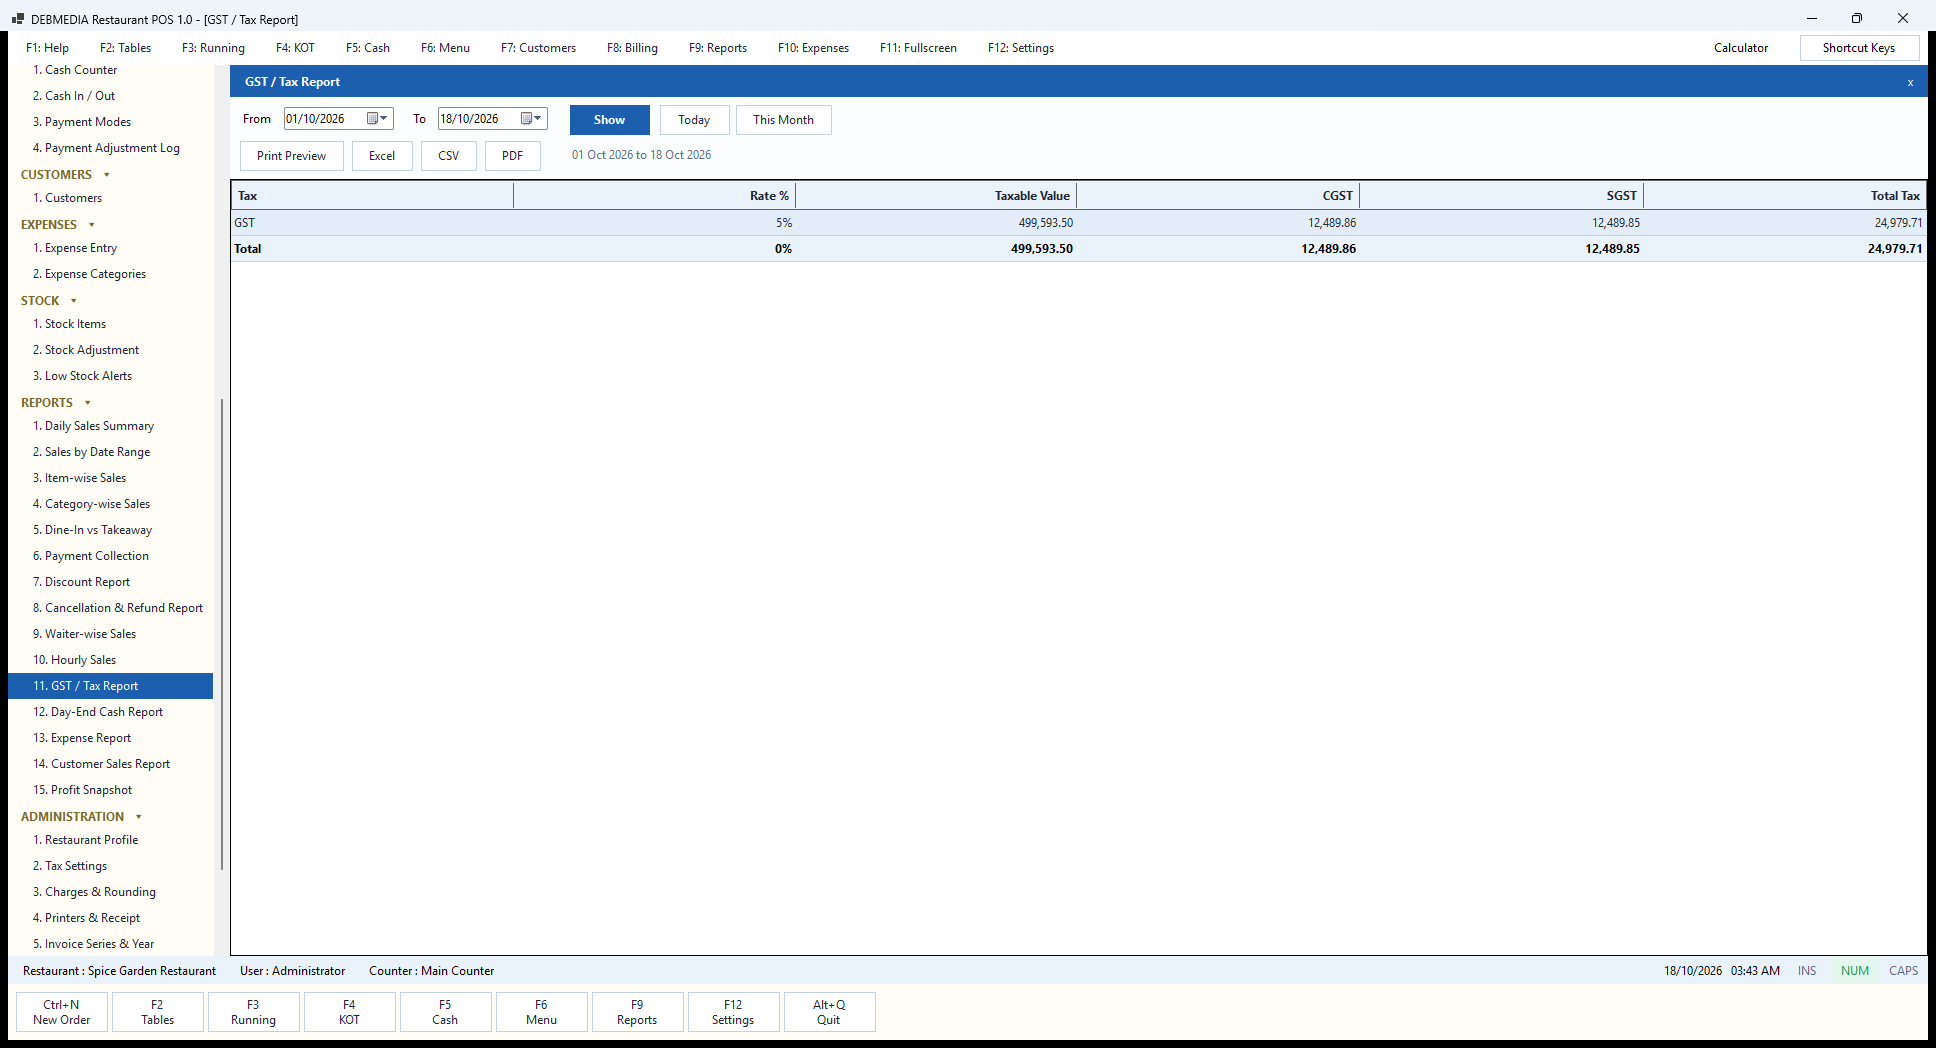
Task: Collapse the ADMINISTRATION section arrow
Action: coord(139,817)
